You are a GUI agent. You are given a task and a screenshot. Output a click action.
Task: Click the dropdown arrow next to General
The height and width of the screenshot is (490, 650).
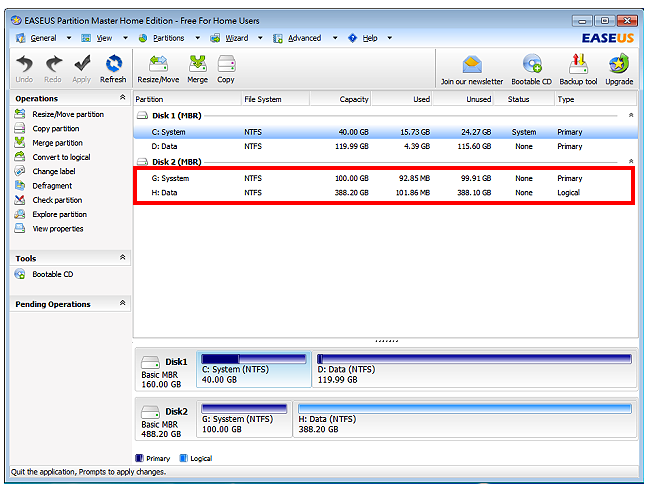pos(69,38)
